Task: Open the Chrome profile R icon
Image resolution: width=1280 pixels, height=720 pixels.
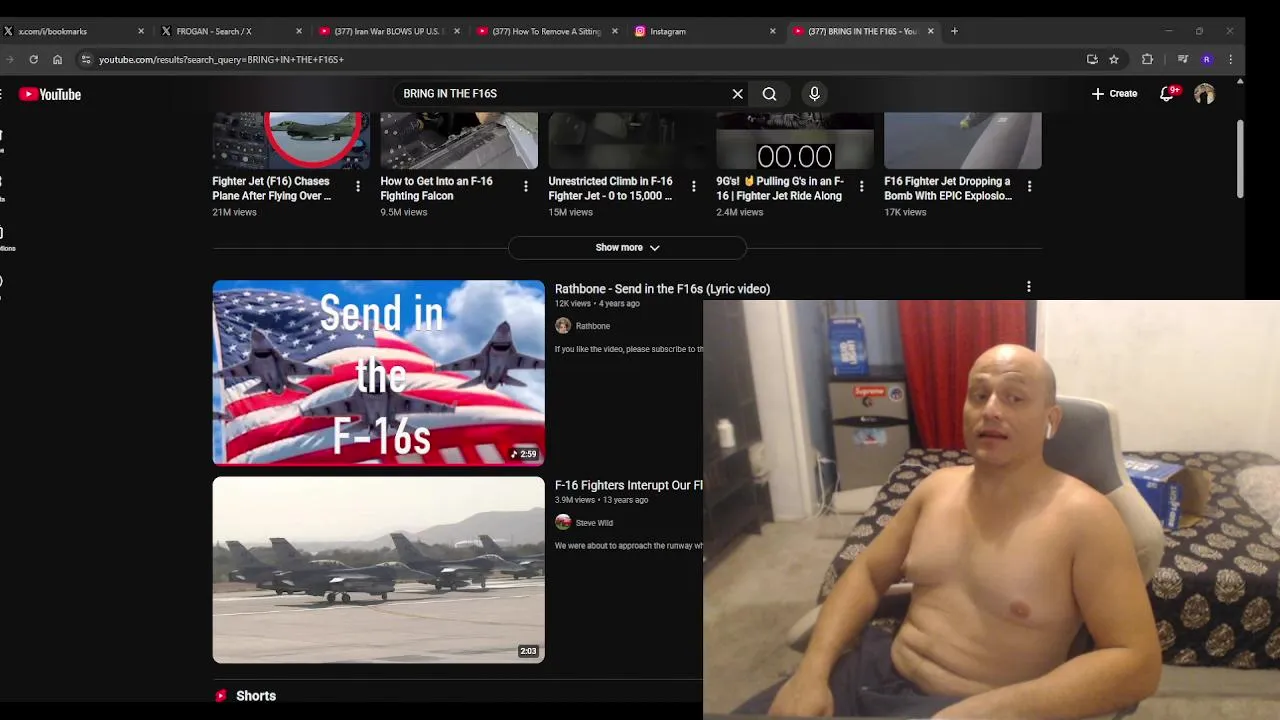Action: pyautogui.click(x=1207, y=59)
